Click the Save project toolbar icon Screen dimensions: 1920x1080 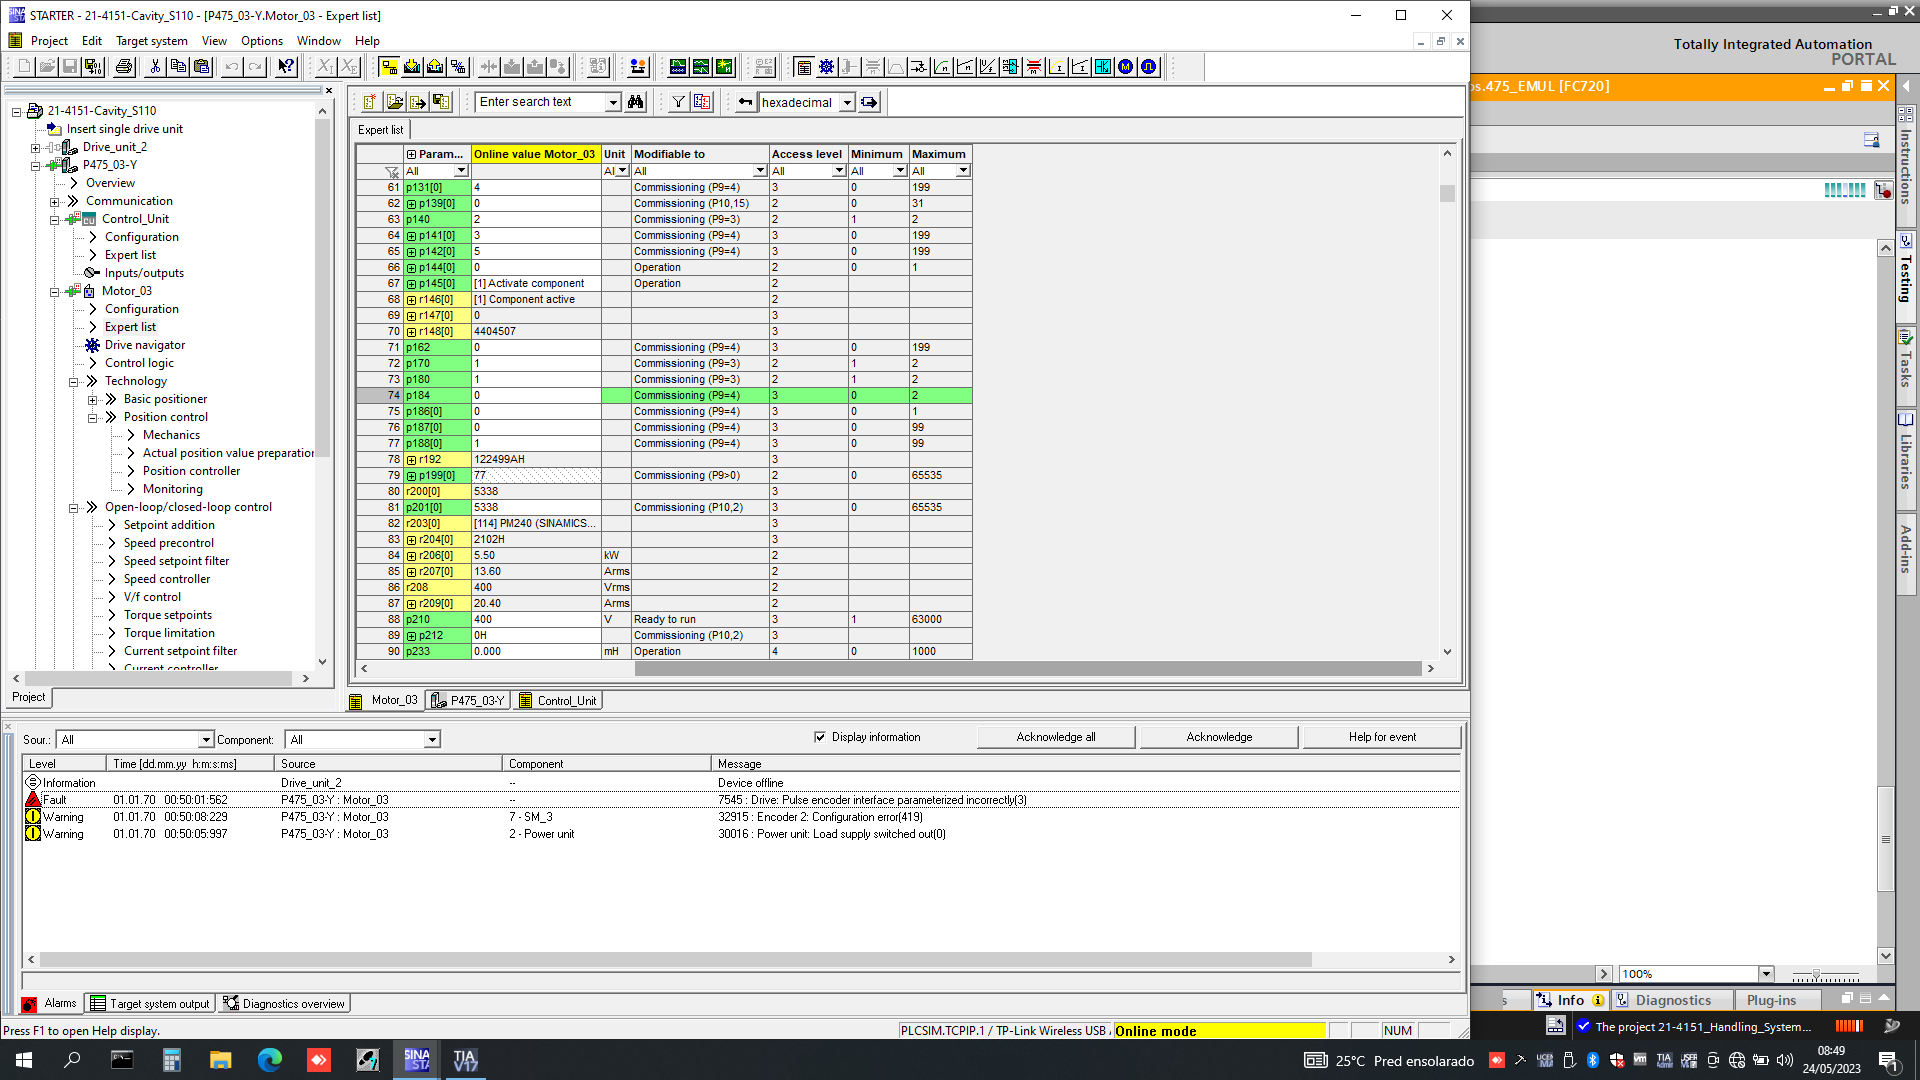point(70,67)
